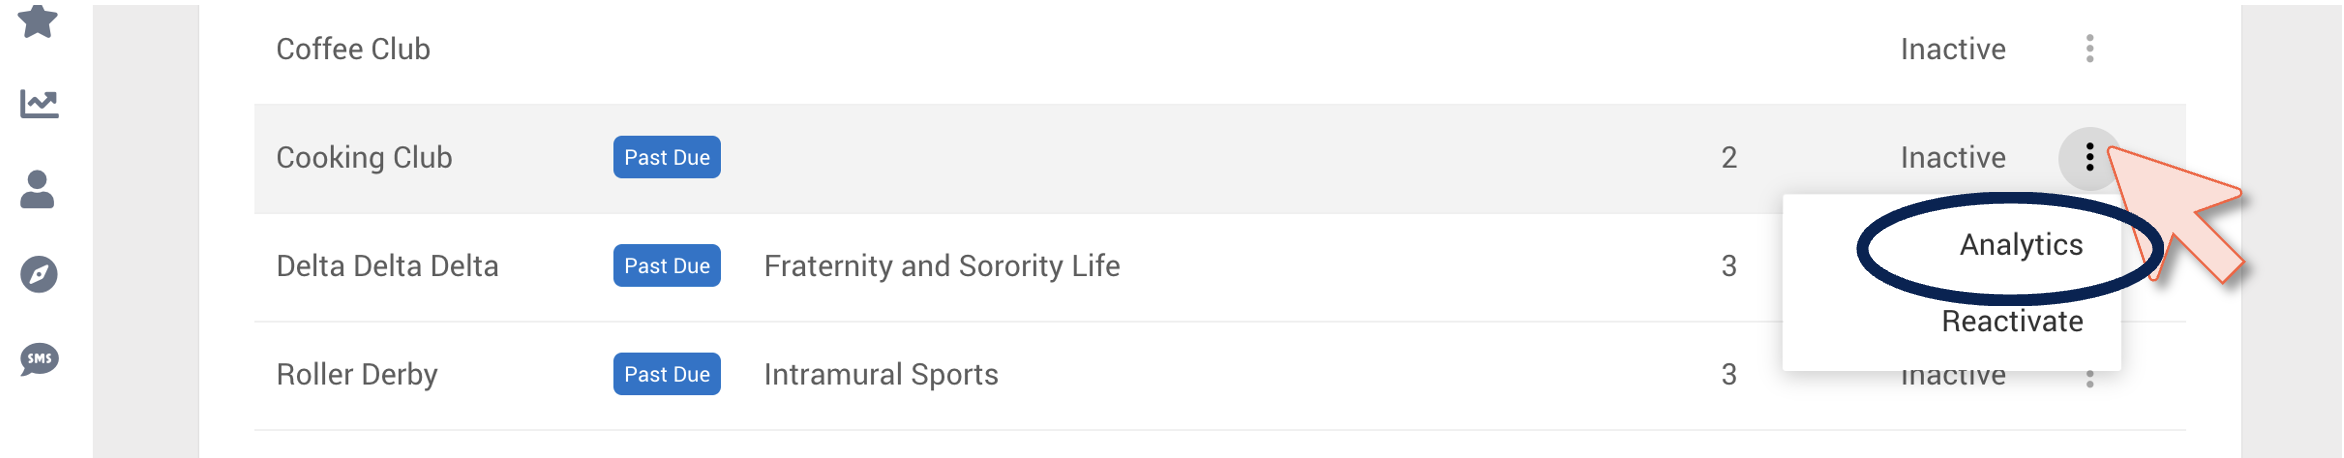Click the Delta Delta Delta Past Due badge
This screenshot has width=2344, height=458.
point(667,265)
